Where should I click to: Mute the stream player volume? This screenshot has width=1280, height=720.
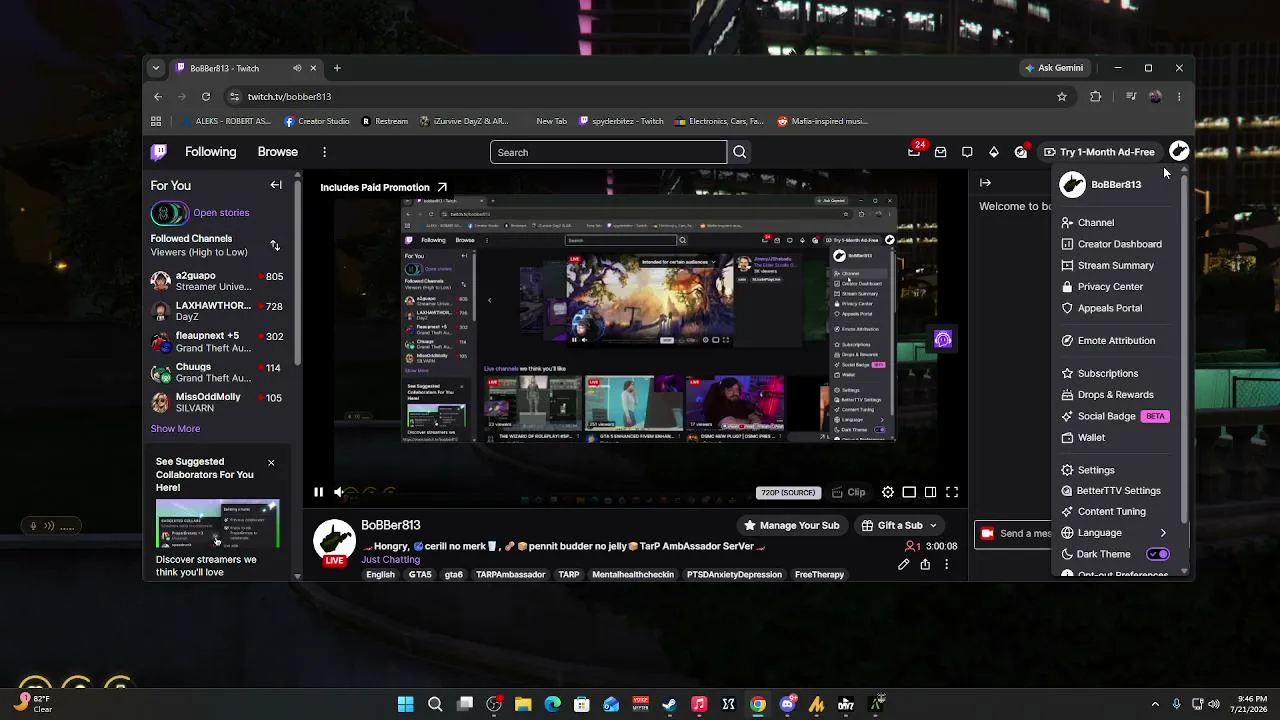point(339,492)
